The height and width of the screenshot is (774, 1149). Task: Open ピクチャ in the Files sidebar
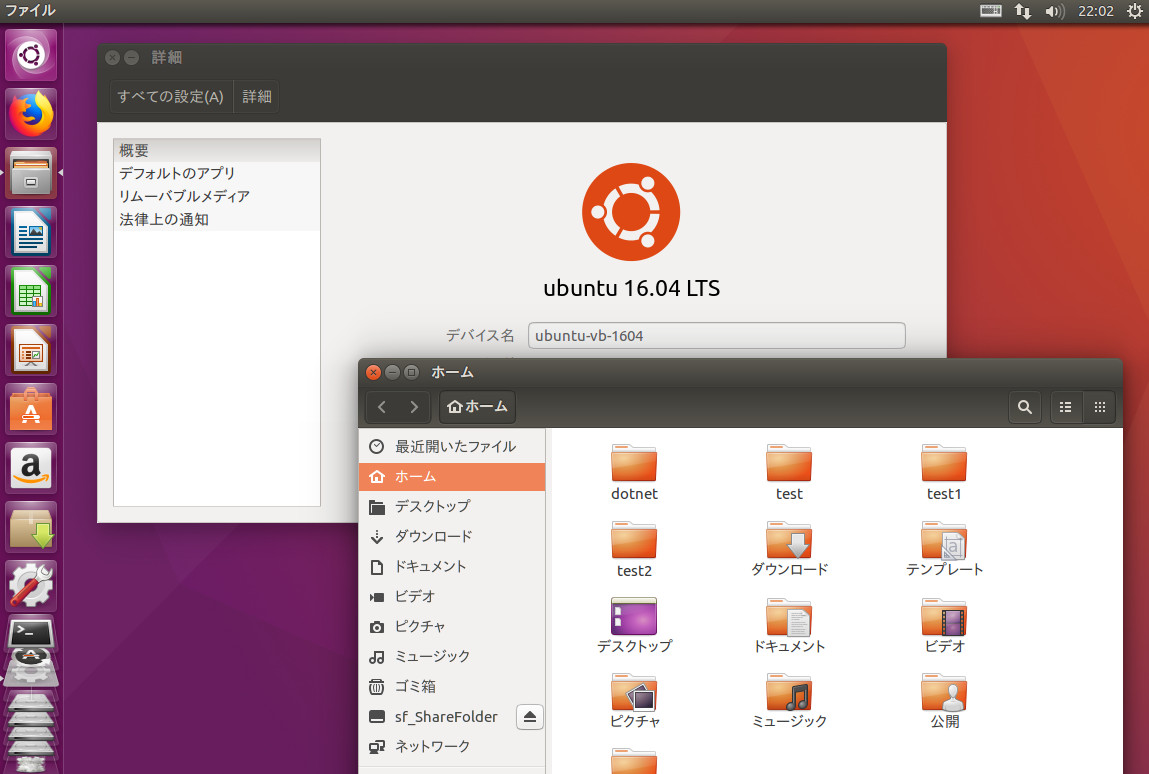452,627
